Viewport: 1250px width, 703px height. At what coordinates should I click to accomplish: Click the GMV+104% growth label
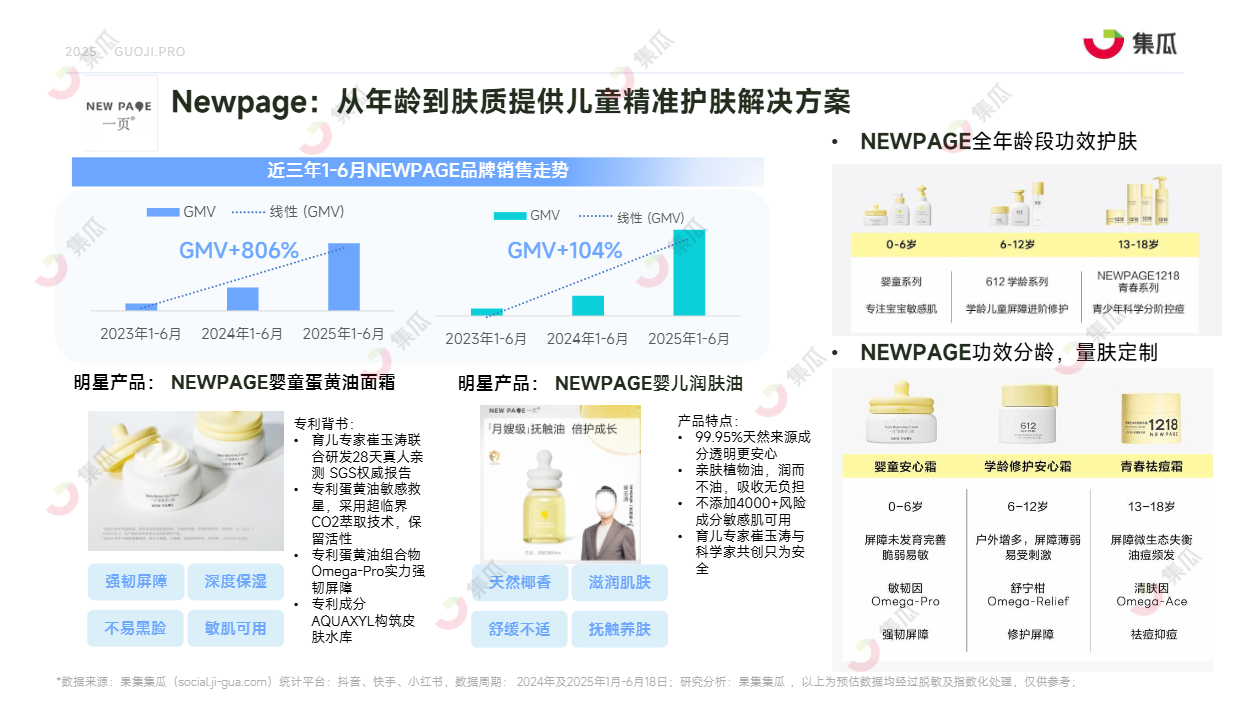[x=565, y=251]
